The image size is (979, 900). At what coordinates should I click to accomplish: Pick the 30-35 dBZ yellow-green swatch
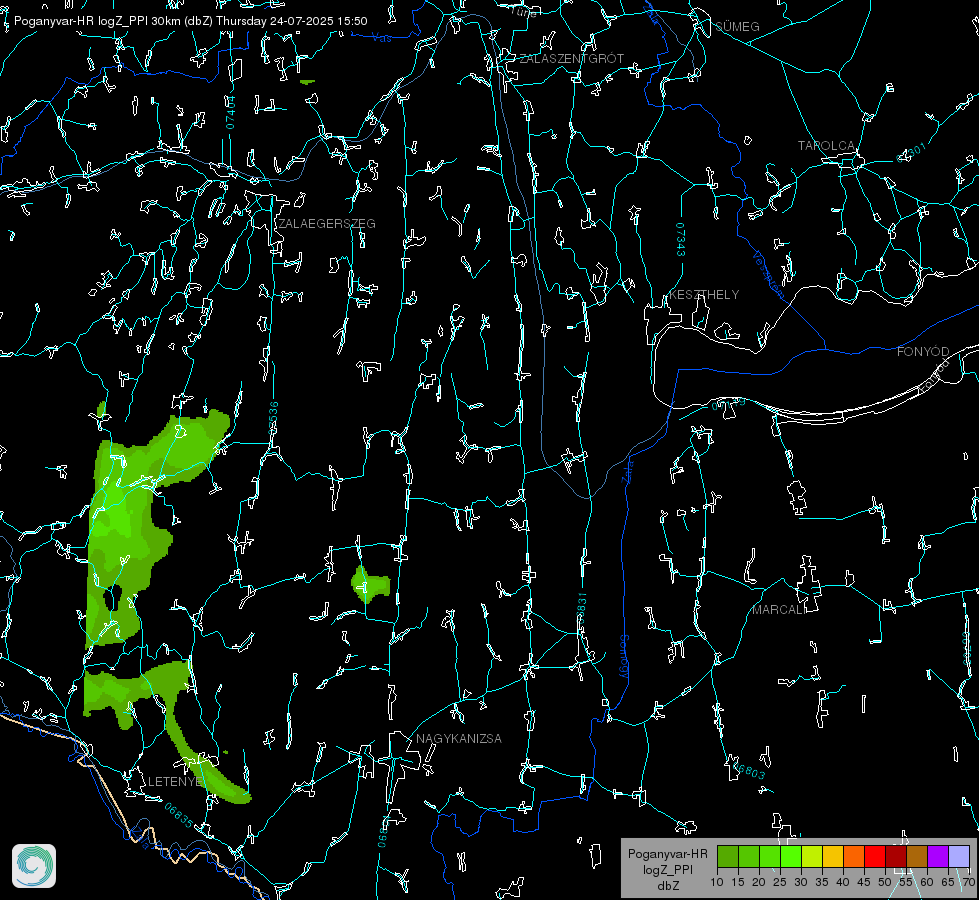tap(812, 856)
